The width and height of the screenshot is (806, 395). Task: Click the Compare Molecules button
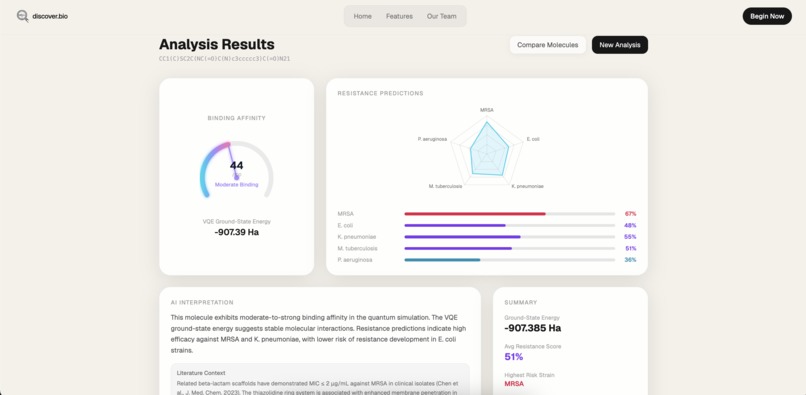coord(547,45)
